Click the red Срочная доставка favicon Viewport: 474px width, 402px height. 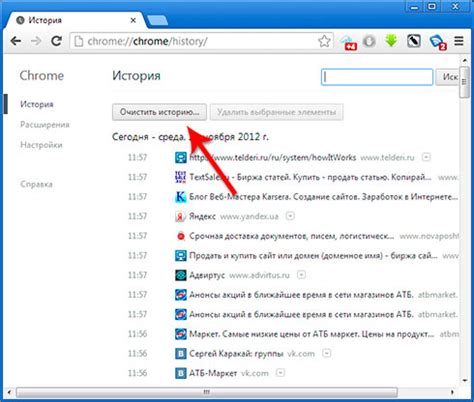coord(181,236)
